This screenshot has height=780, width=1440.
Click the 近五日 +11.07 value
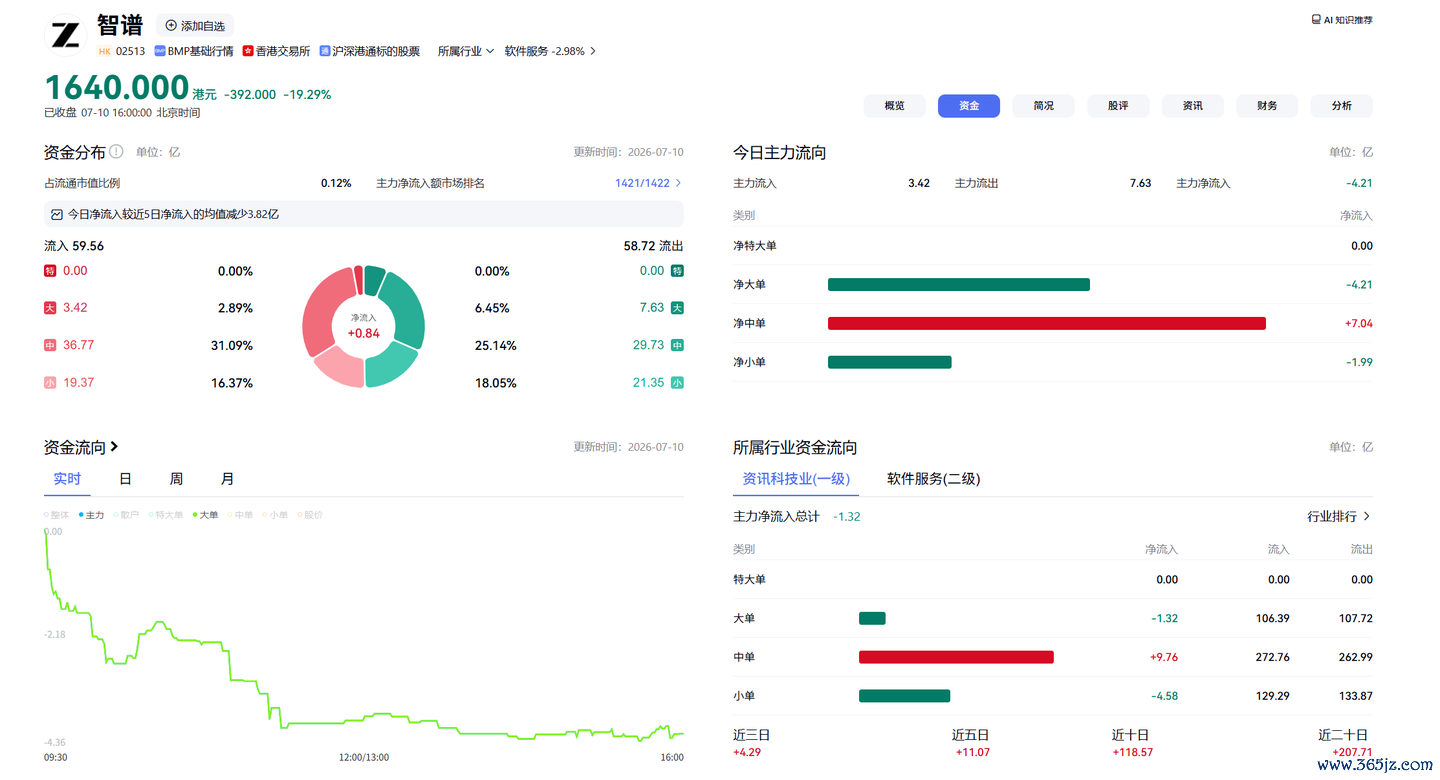coord(972,752)
